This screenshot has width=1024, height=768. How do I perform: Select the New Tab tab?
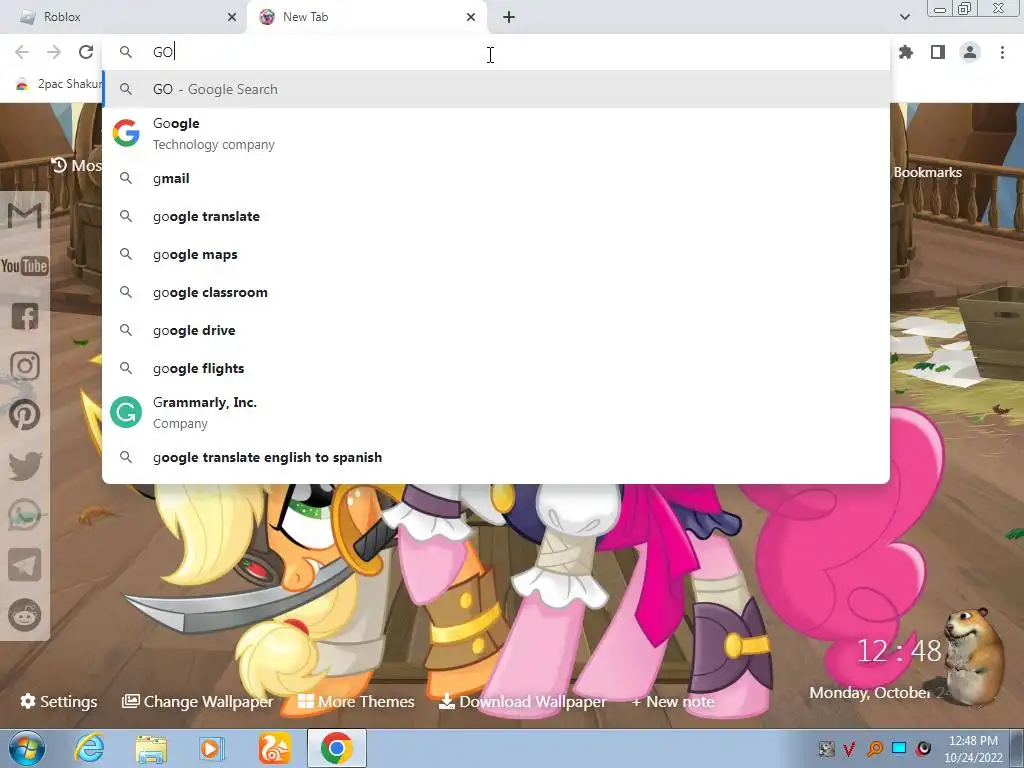click(x=366, y=17)
